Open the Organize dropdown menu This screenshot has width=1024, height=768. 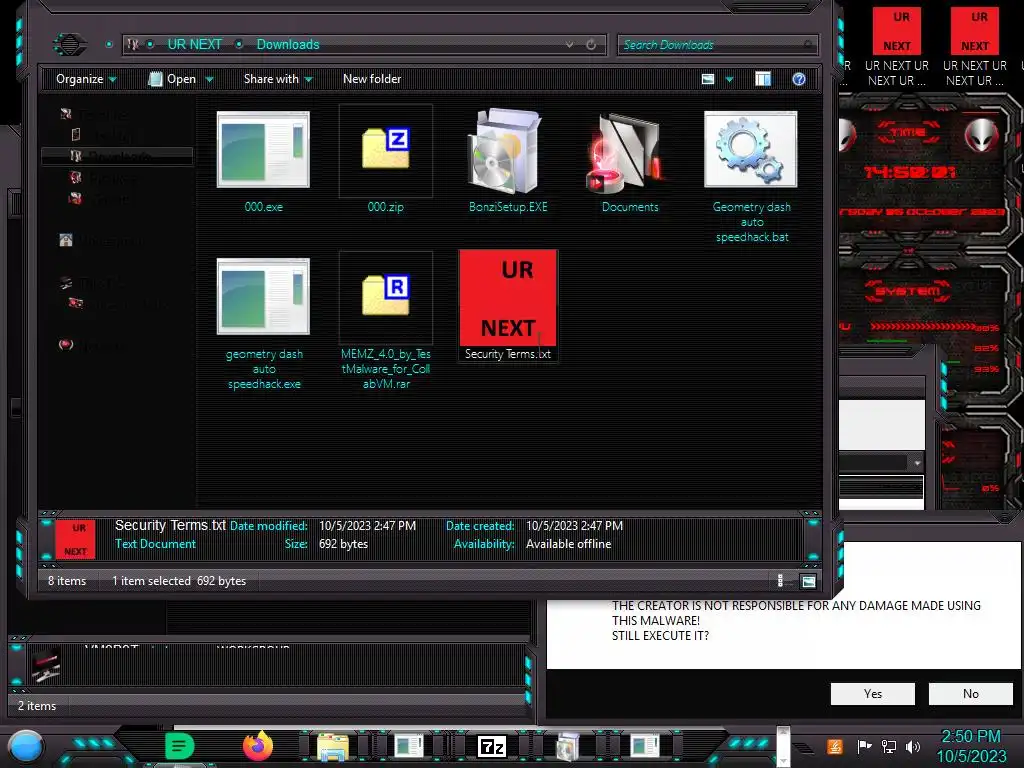point(86,79)
